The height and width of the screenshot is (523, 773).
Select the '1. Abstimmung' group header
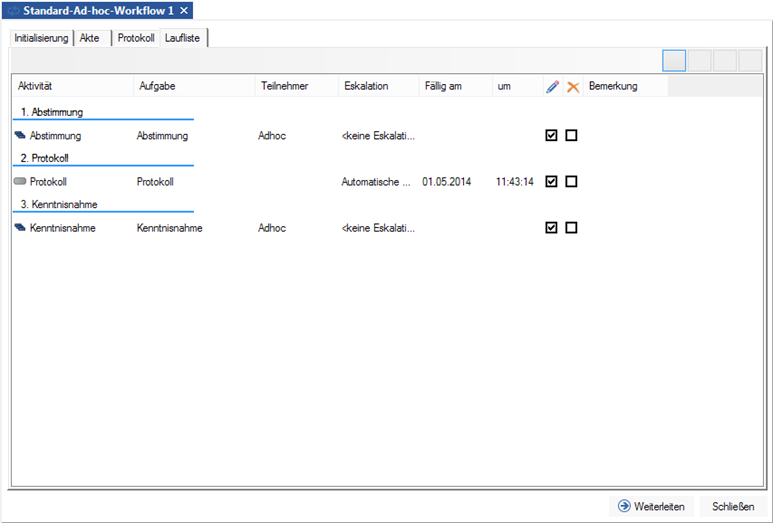[x=52, y=112]
